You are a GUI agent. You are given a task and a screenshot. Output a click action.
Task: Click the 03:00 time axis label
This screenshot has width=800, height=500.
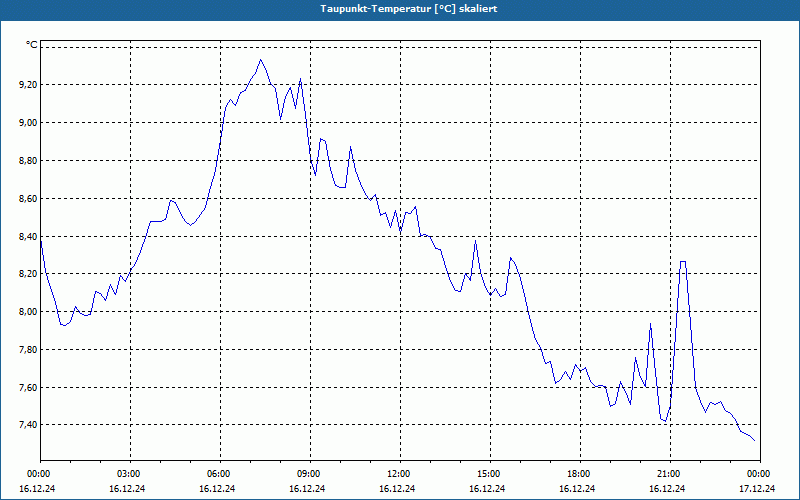click(x=131, y=474)
